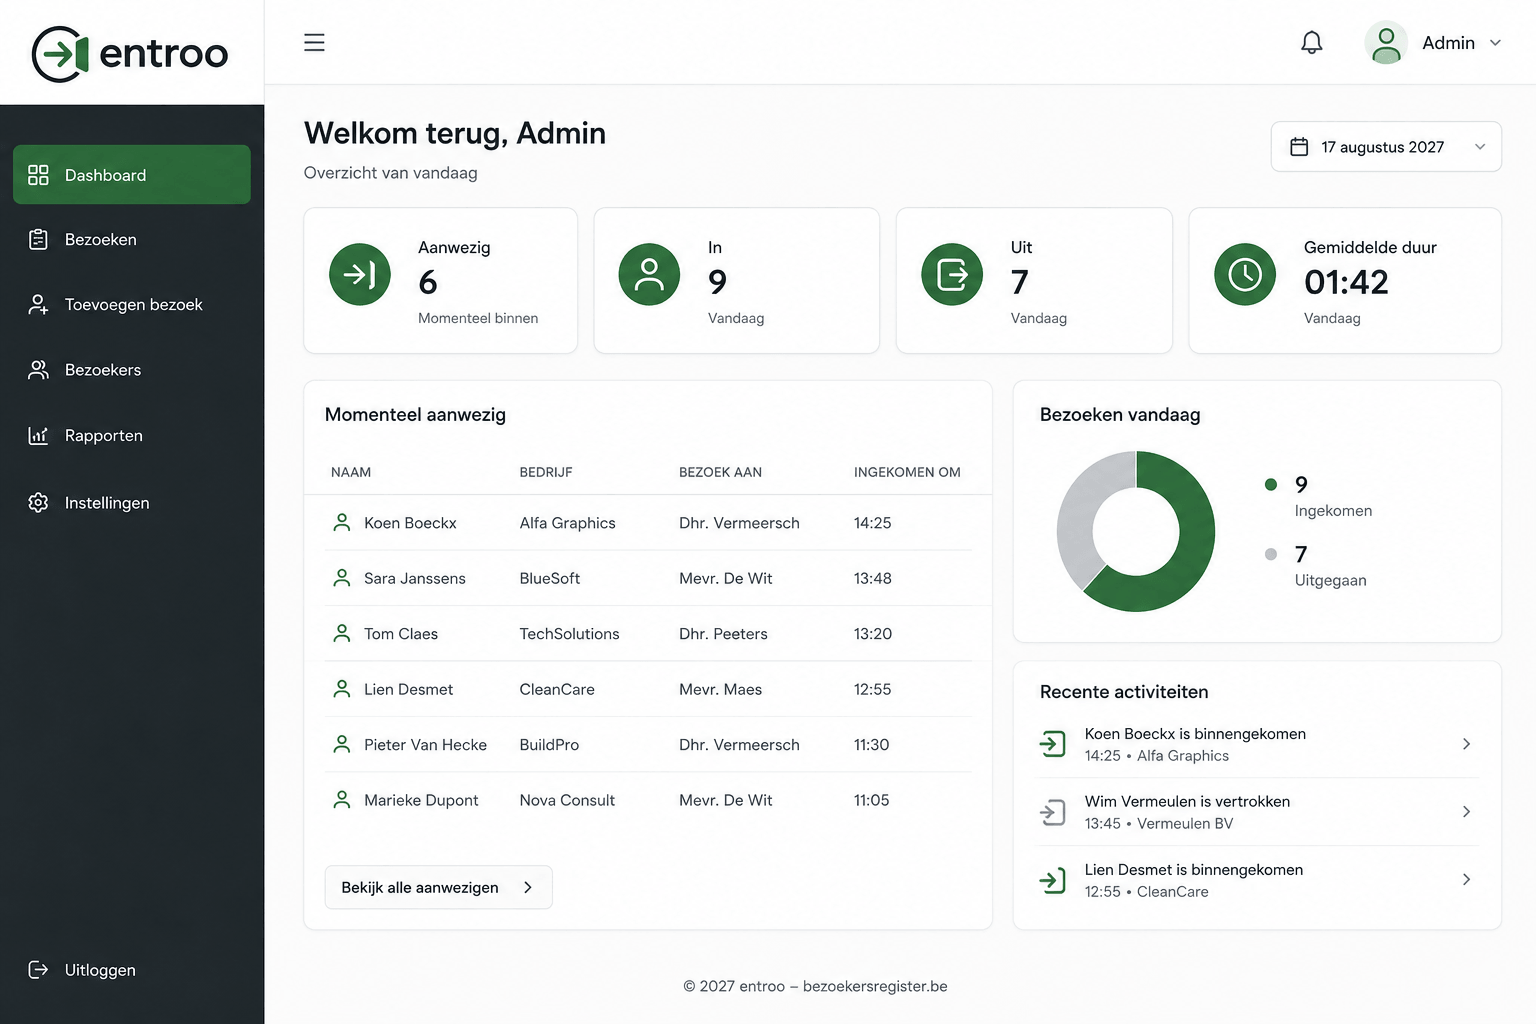Screen dimensions: 1536x1024
Task: Open the Instellingen menu item
Action: pos(132,502)
